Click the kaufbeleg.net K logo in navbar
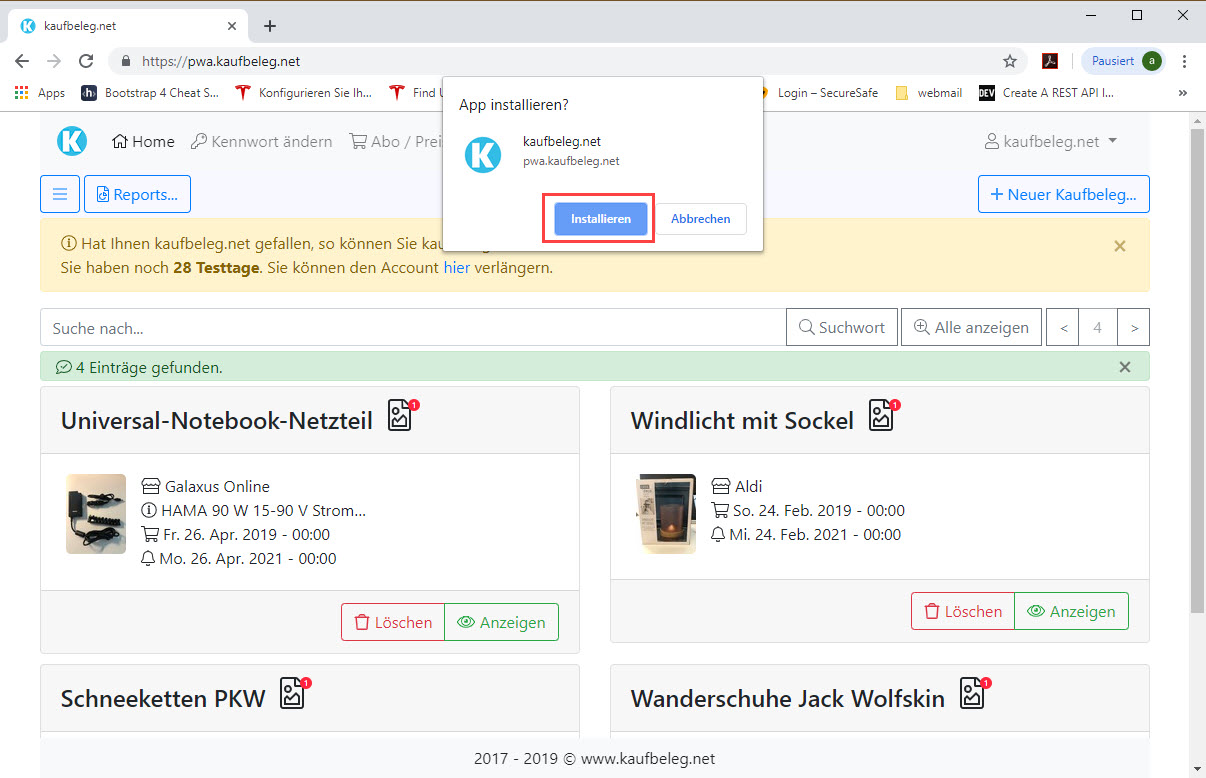This screenshot has height=778, width=1206. pyautogui.click(x=72, y=141)
